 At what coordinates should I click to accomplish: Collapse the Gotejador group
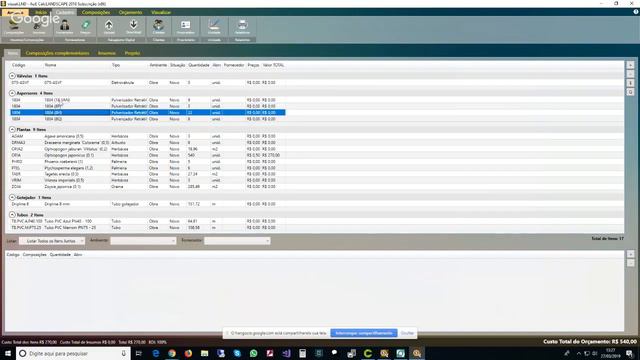click(12, 197)
